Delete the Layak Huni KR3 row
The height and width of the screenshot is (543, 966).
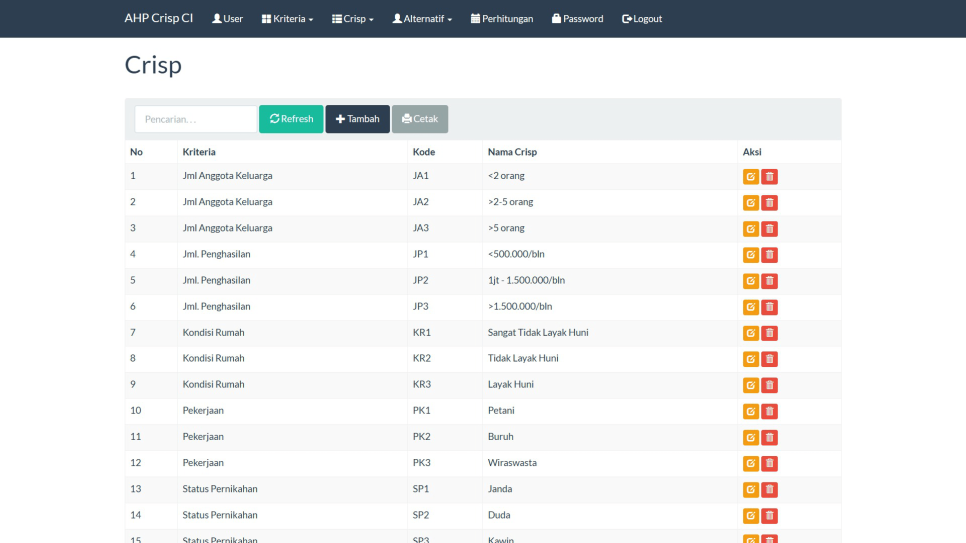click(x=769, y=385)
